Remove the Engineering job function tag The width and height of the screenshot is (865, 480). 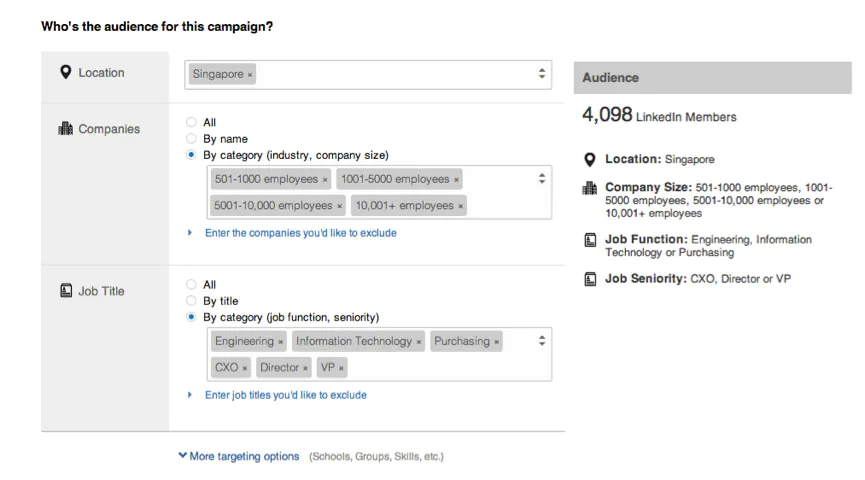[x=281, y=342]
